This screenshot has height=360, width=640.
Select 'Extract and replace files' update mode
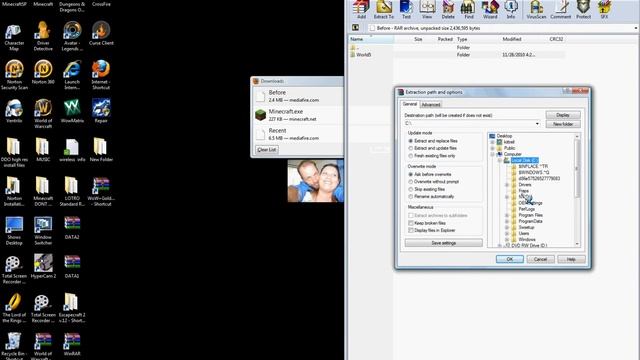click(x=433, y=141)
